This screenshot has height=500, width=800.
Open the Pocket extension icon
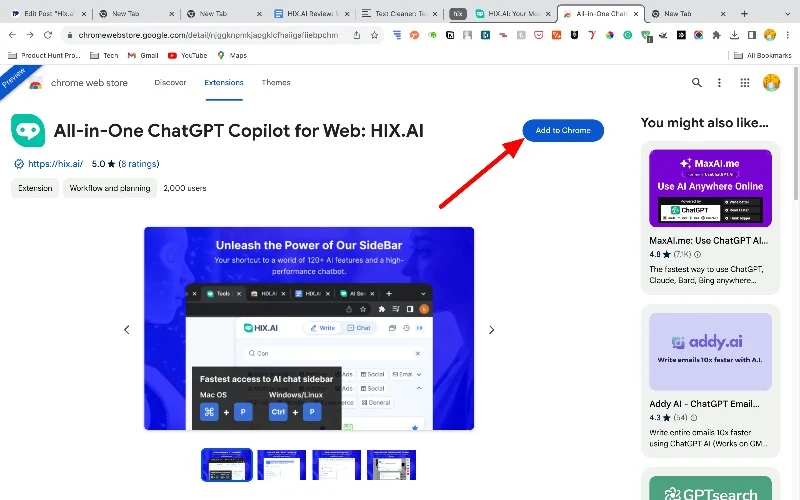click(x=538, y=35)
